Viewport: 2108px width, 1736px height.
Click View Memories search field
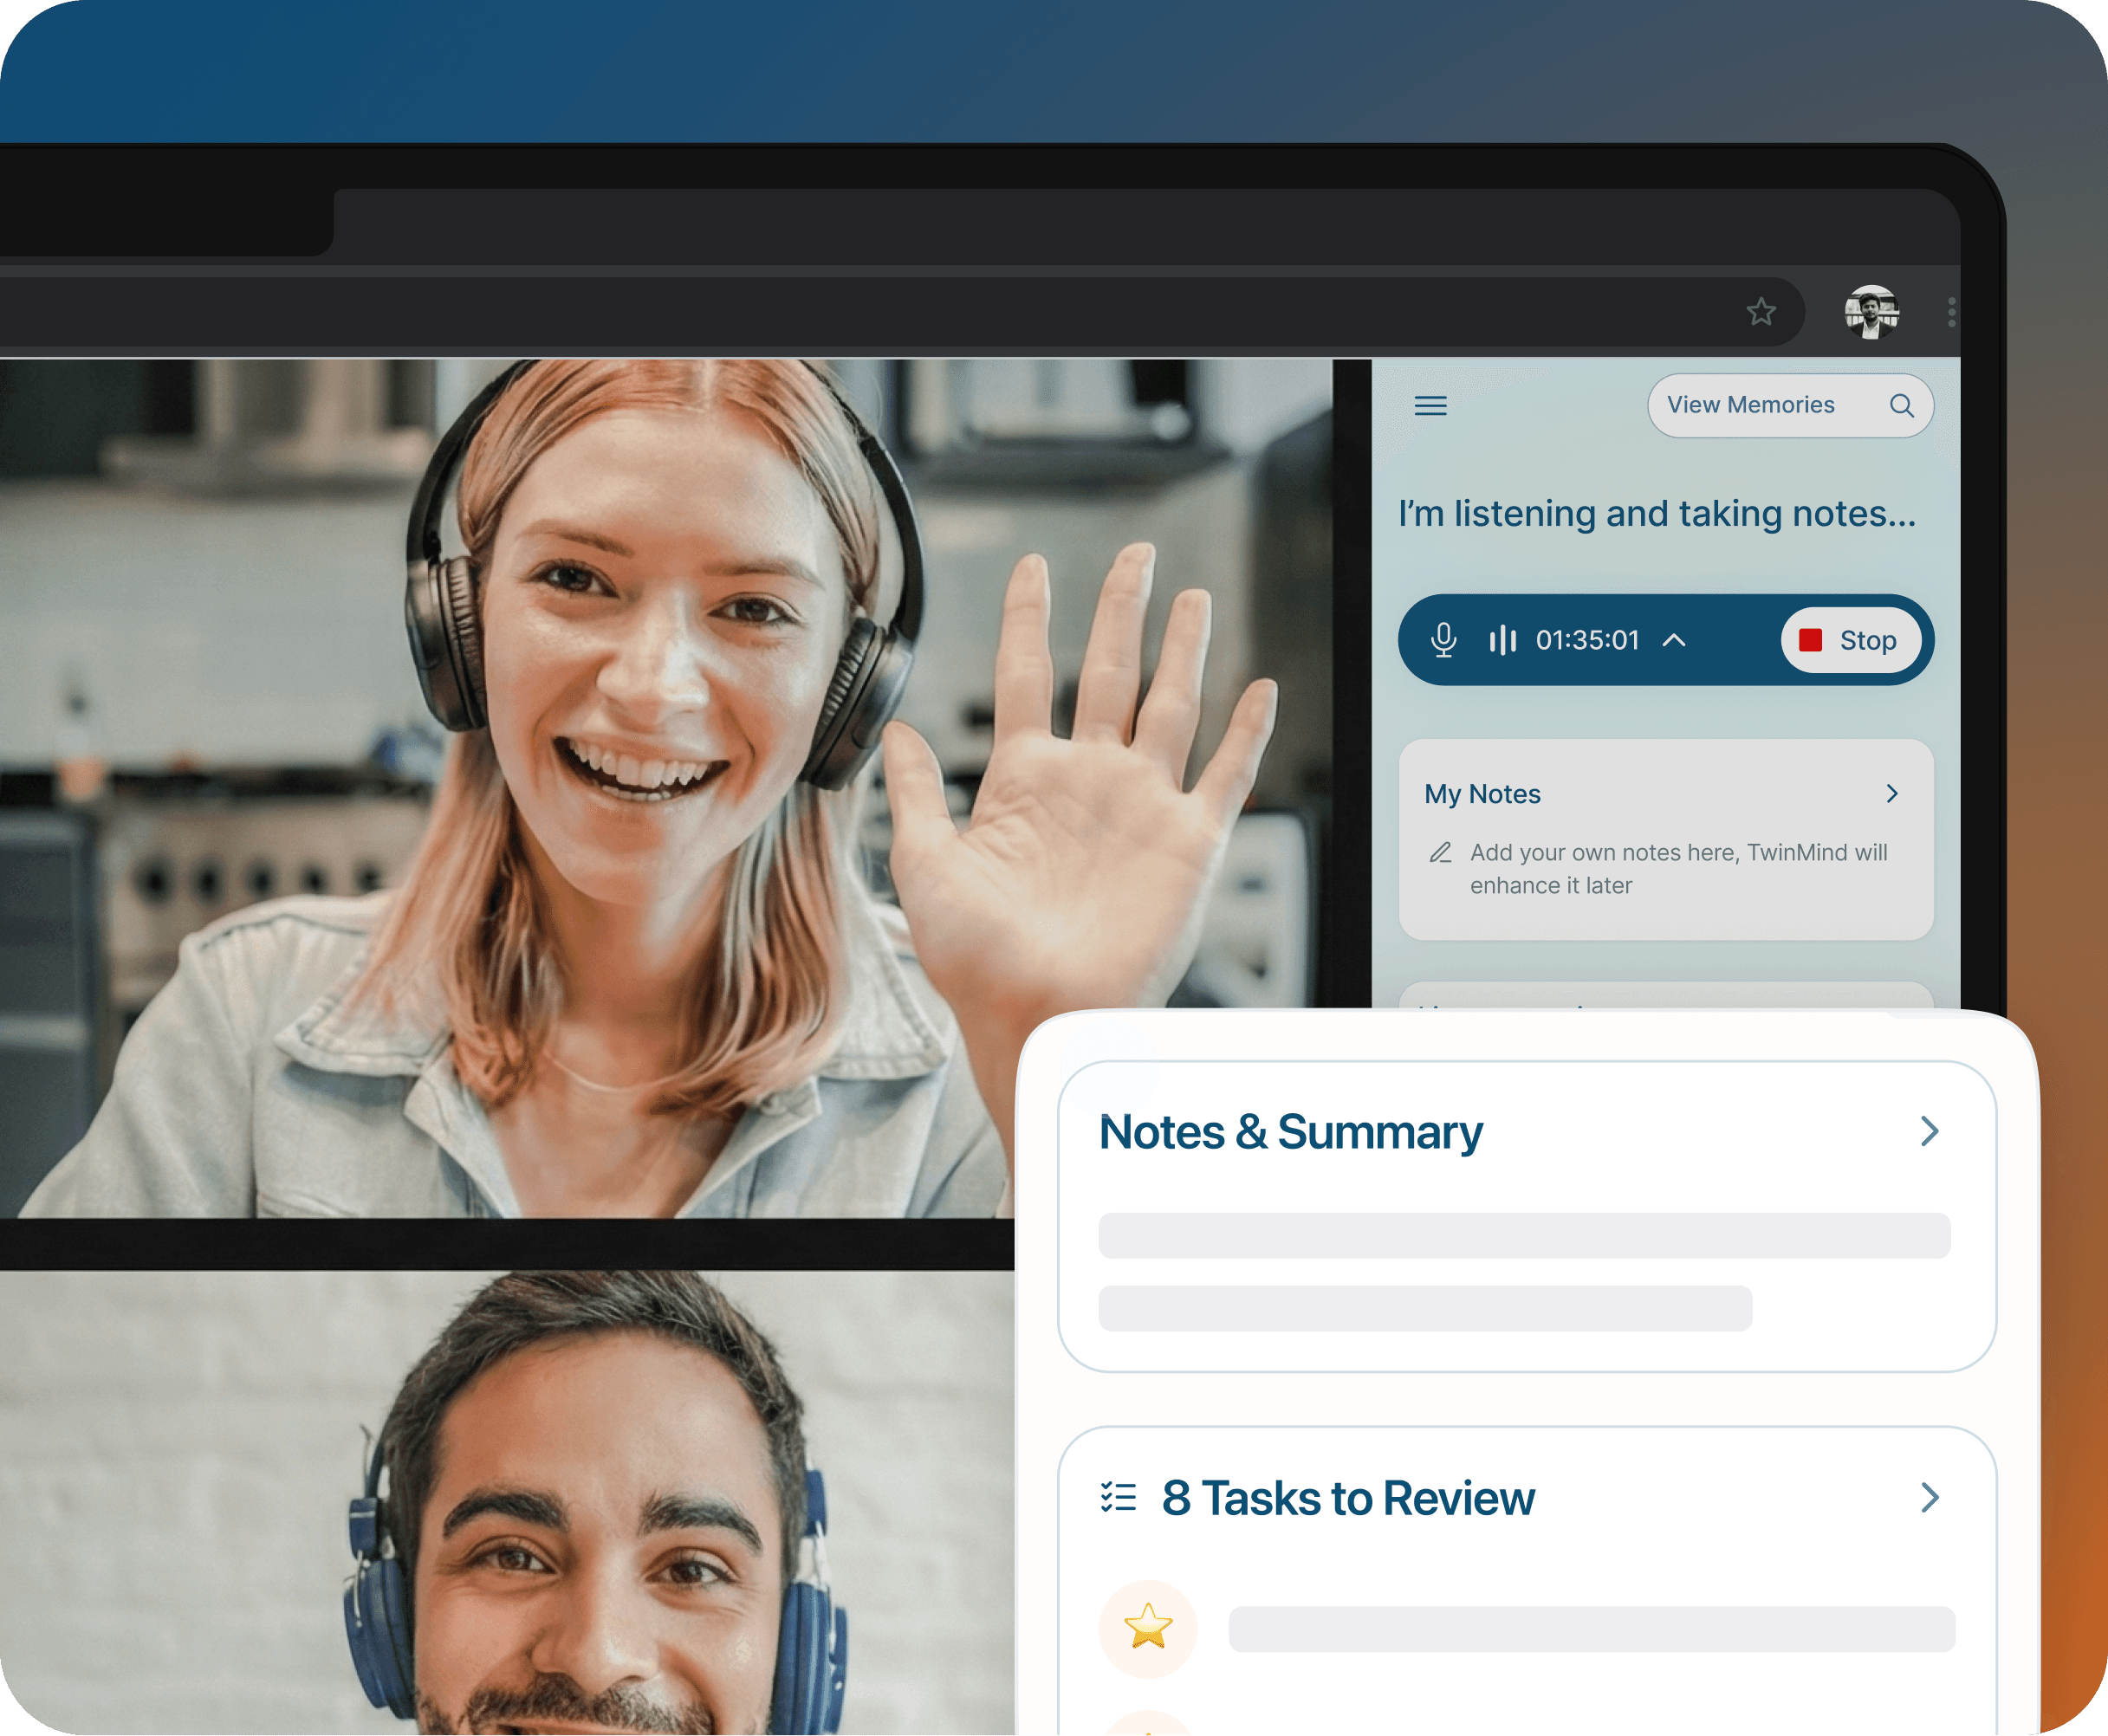click(x=1750, y=405)
